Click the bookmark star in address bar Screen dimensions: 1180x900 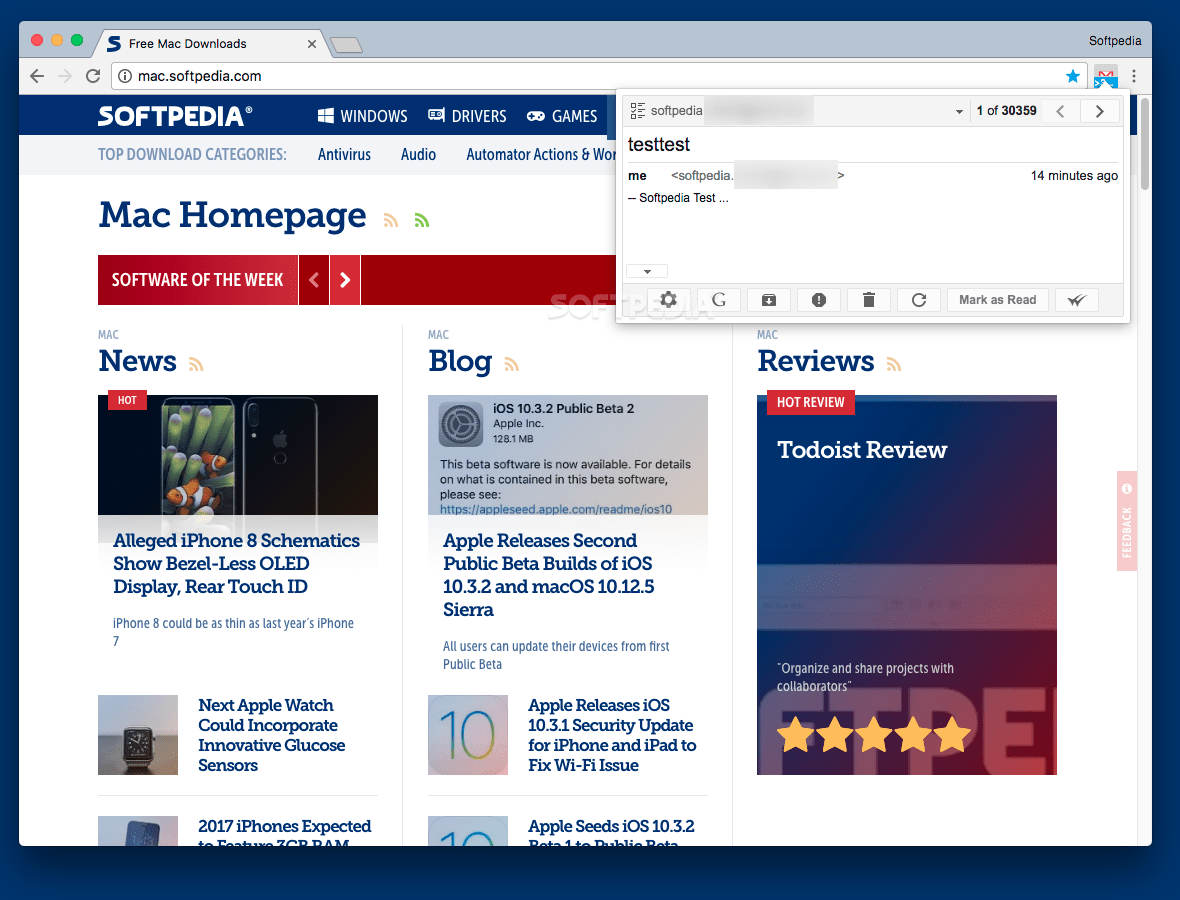pos(1073,76)
